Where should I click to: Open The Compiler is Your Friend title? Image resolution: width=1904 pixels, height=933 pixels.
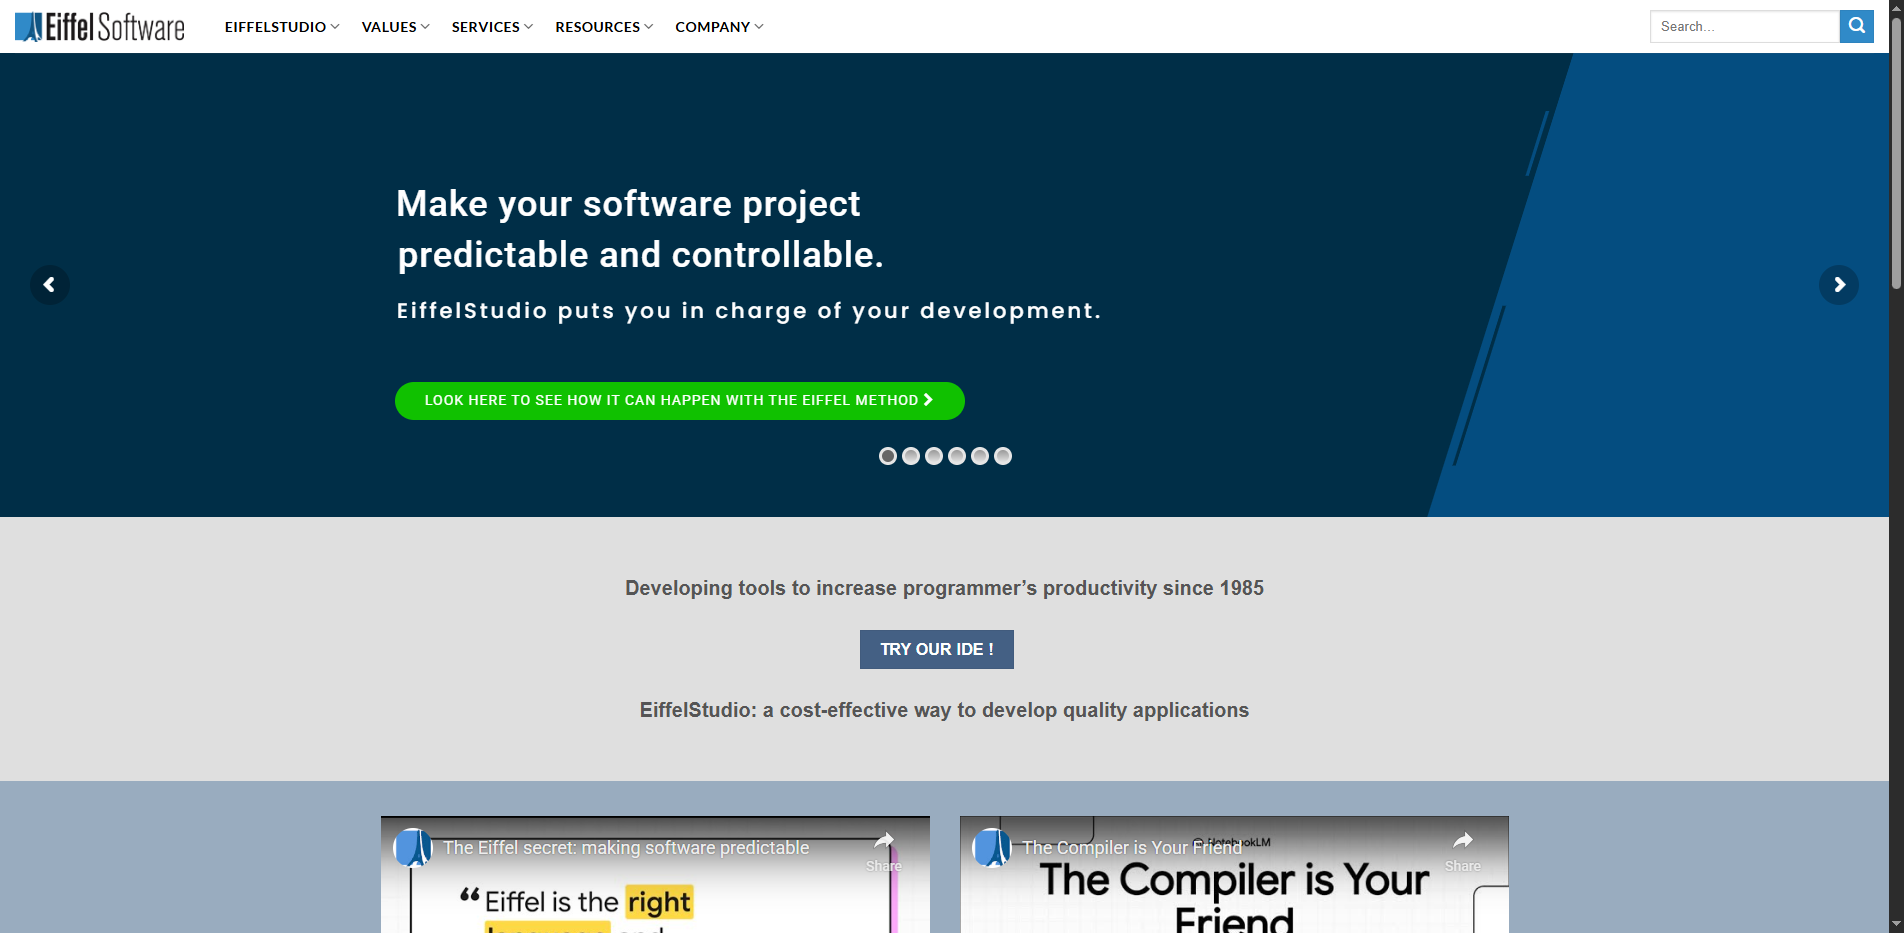point(1131,848)
